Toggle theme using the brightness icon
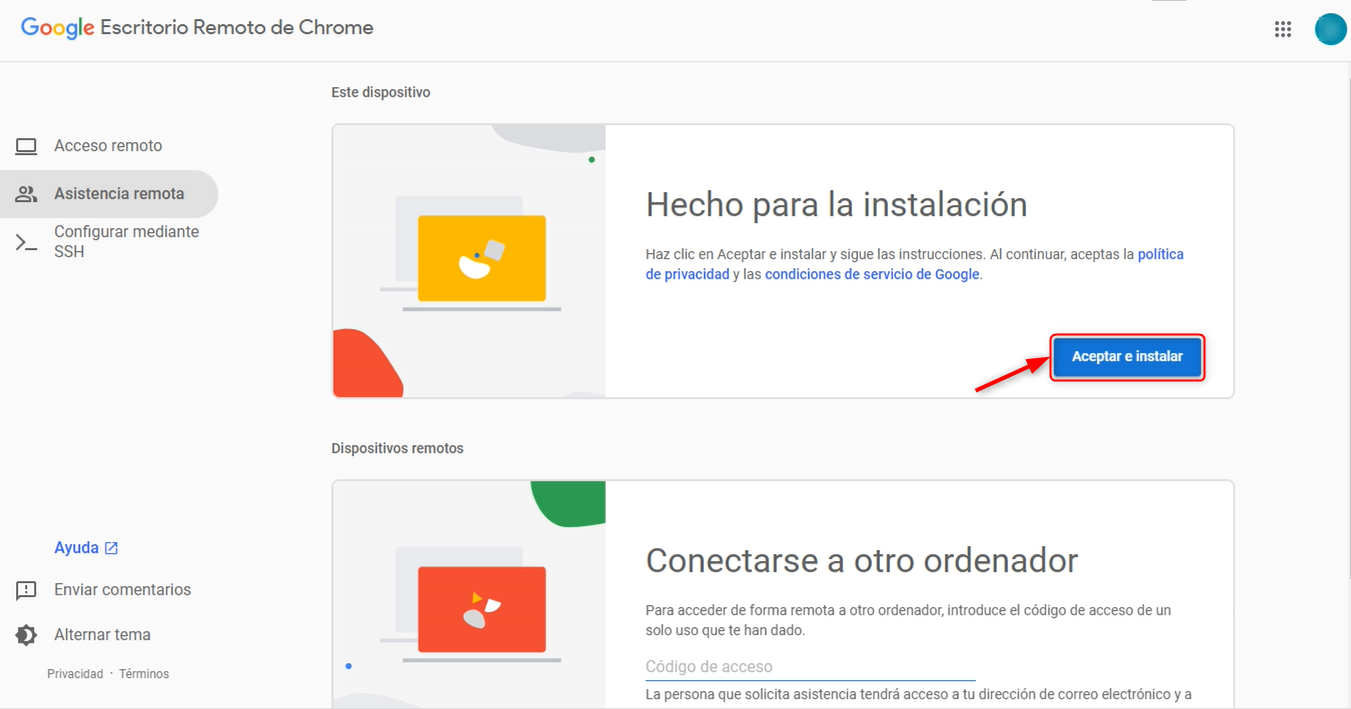1351x709 pixels. [26, 635]
